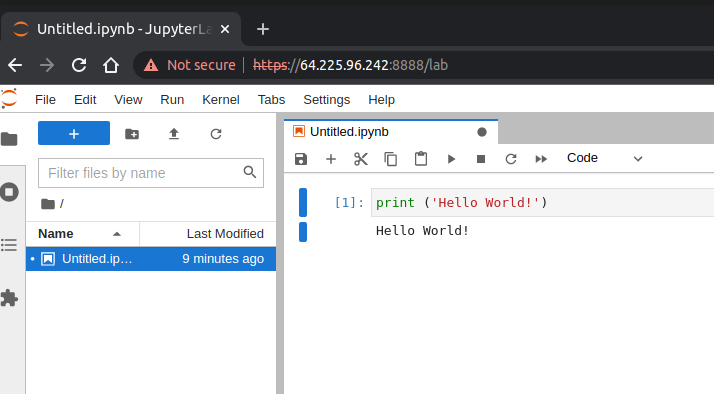Viewport: 714px width, 394px height.
Task: Restart kernel and run all cells
Action: point(541,159)
